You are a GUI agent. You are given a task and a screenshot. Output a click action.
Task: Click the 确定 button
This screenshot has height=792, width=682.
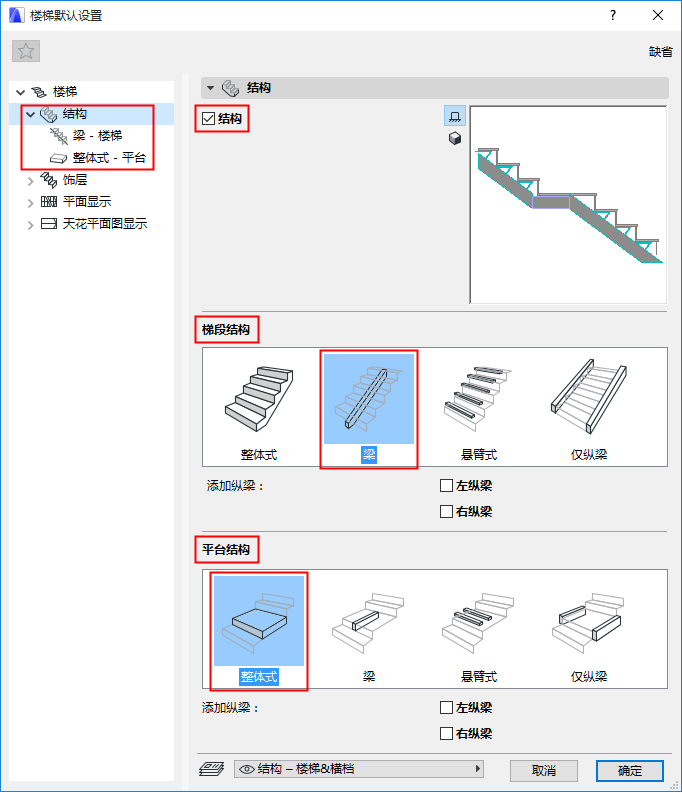tap(629, 770)
